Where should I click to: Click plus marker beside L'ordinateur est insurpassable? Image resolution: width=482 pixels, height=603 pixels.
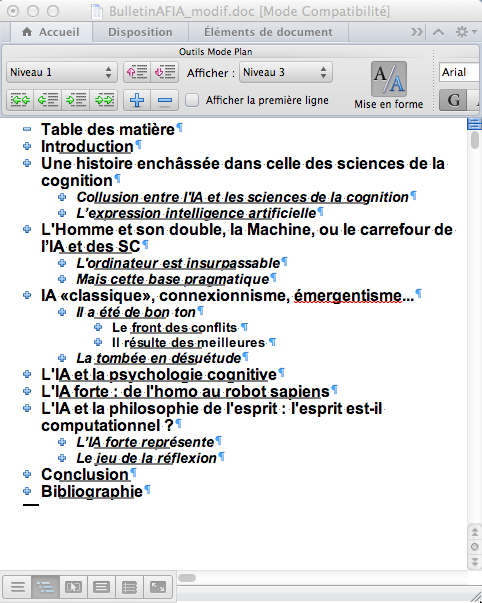(62, 263)
